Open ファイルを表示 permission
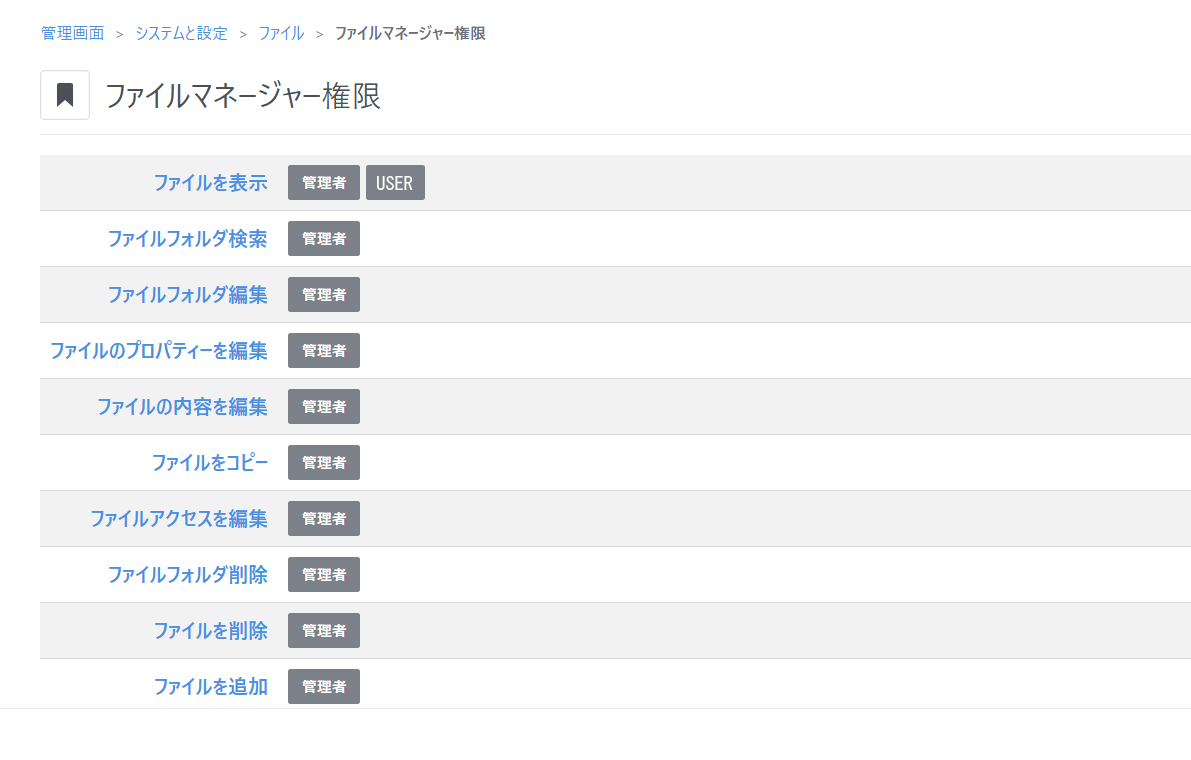 210,183
